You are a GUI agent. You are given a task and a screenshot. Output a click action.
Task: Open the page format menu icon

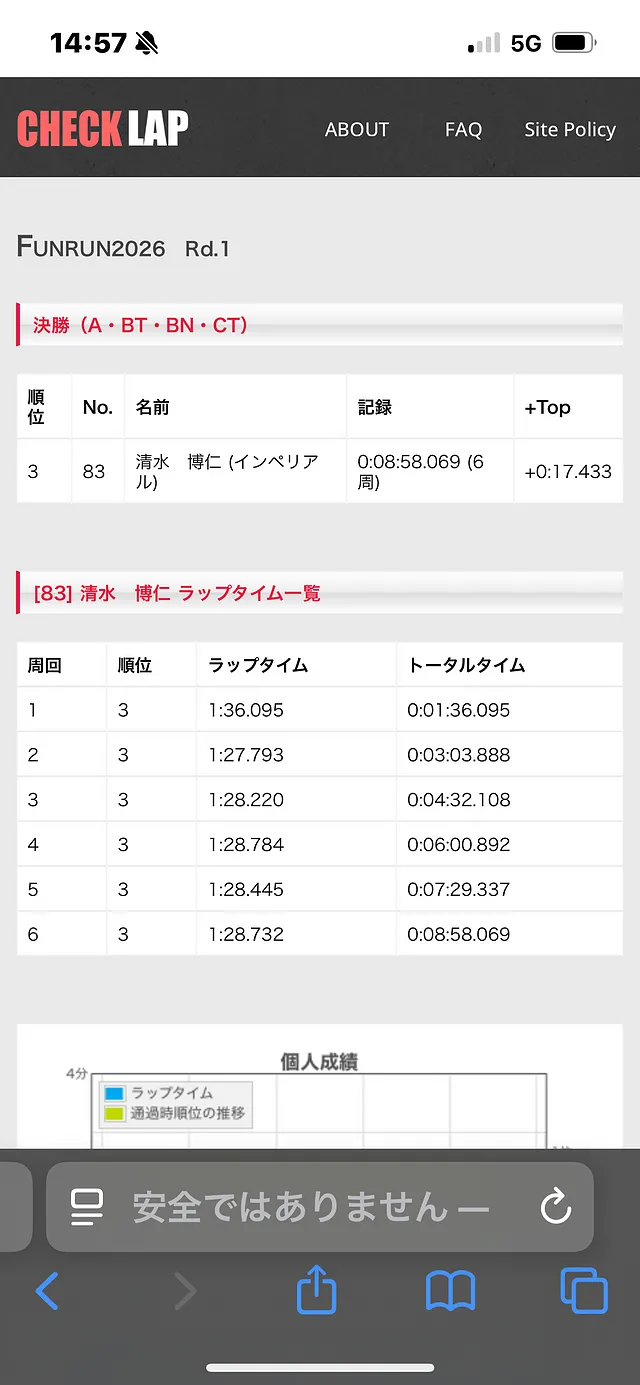point(87,1207)
